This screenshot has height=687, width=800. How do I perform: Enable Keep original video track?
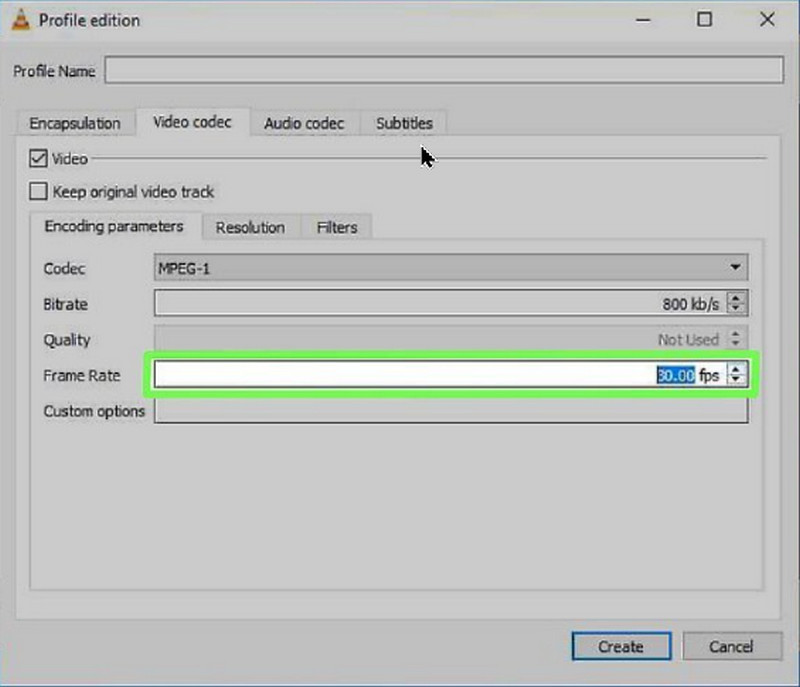[38, 192]
